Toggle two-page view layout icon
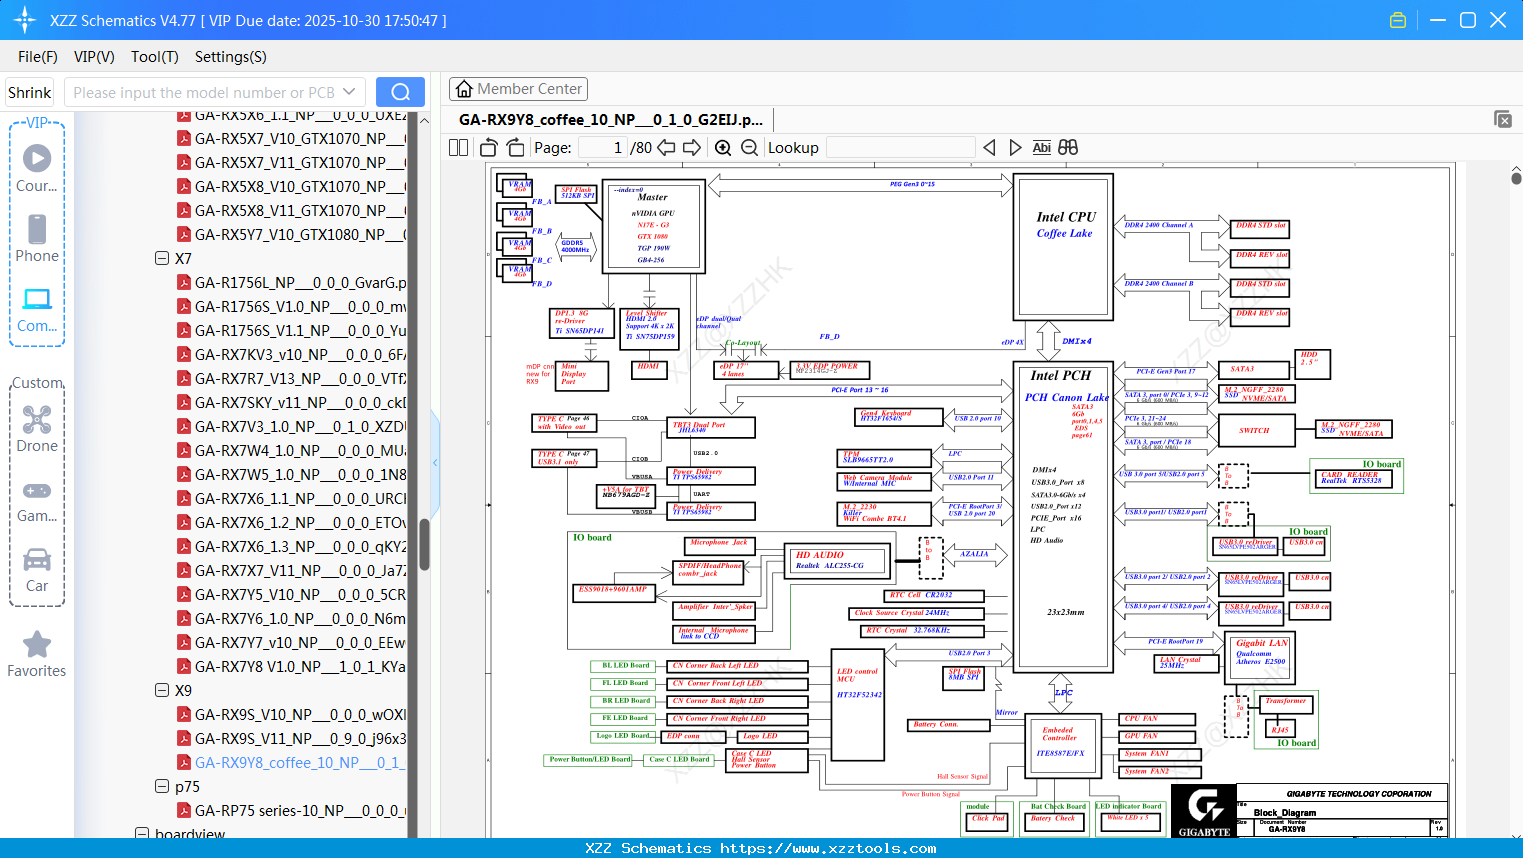The height and width of the screenshot is (858, 1523). pyautogui.click(x=458, y=147)
